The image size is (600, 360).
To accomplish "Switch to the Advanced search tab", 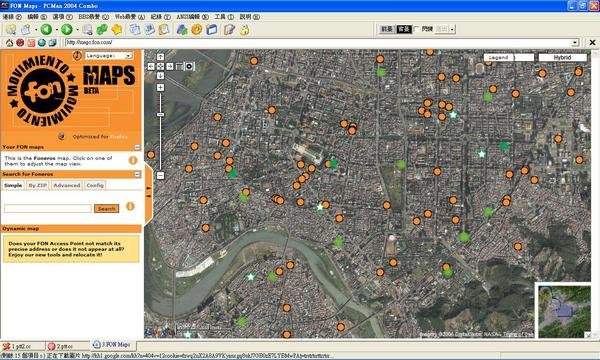I will tap(67, 185).
